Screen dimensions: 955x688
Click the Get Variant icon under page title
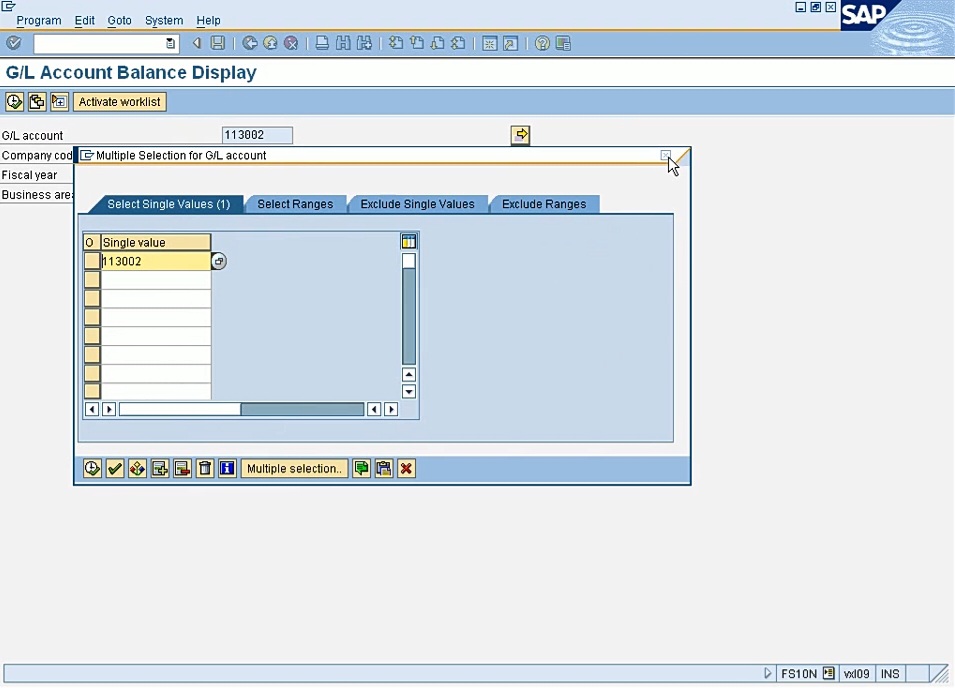point(37,102)
